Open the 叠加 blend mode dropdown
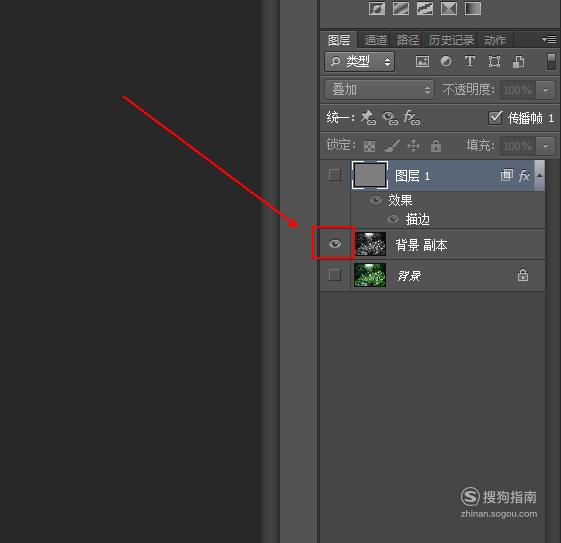This screenshot has height=543, width=561. (x=379, y=89)
